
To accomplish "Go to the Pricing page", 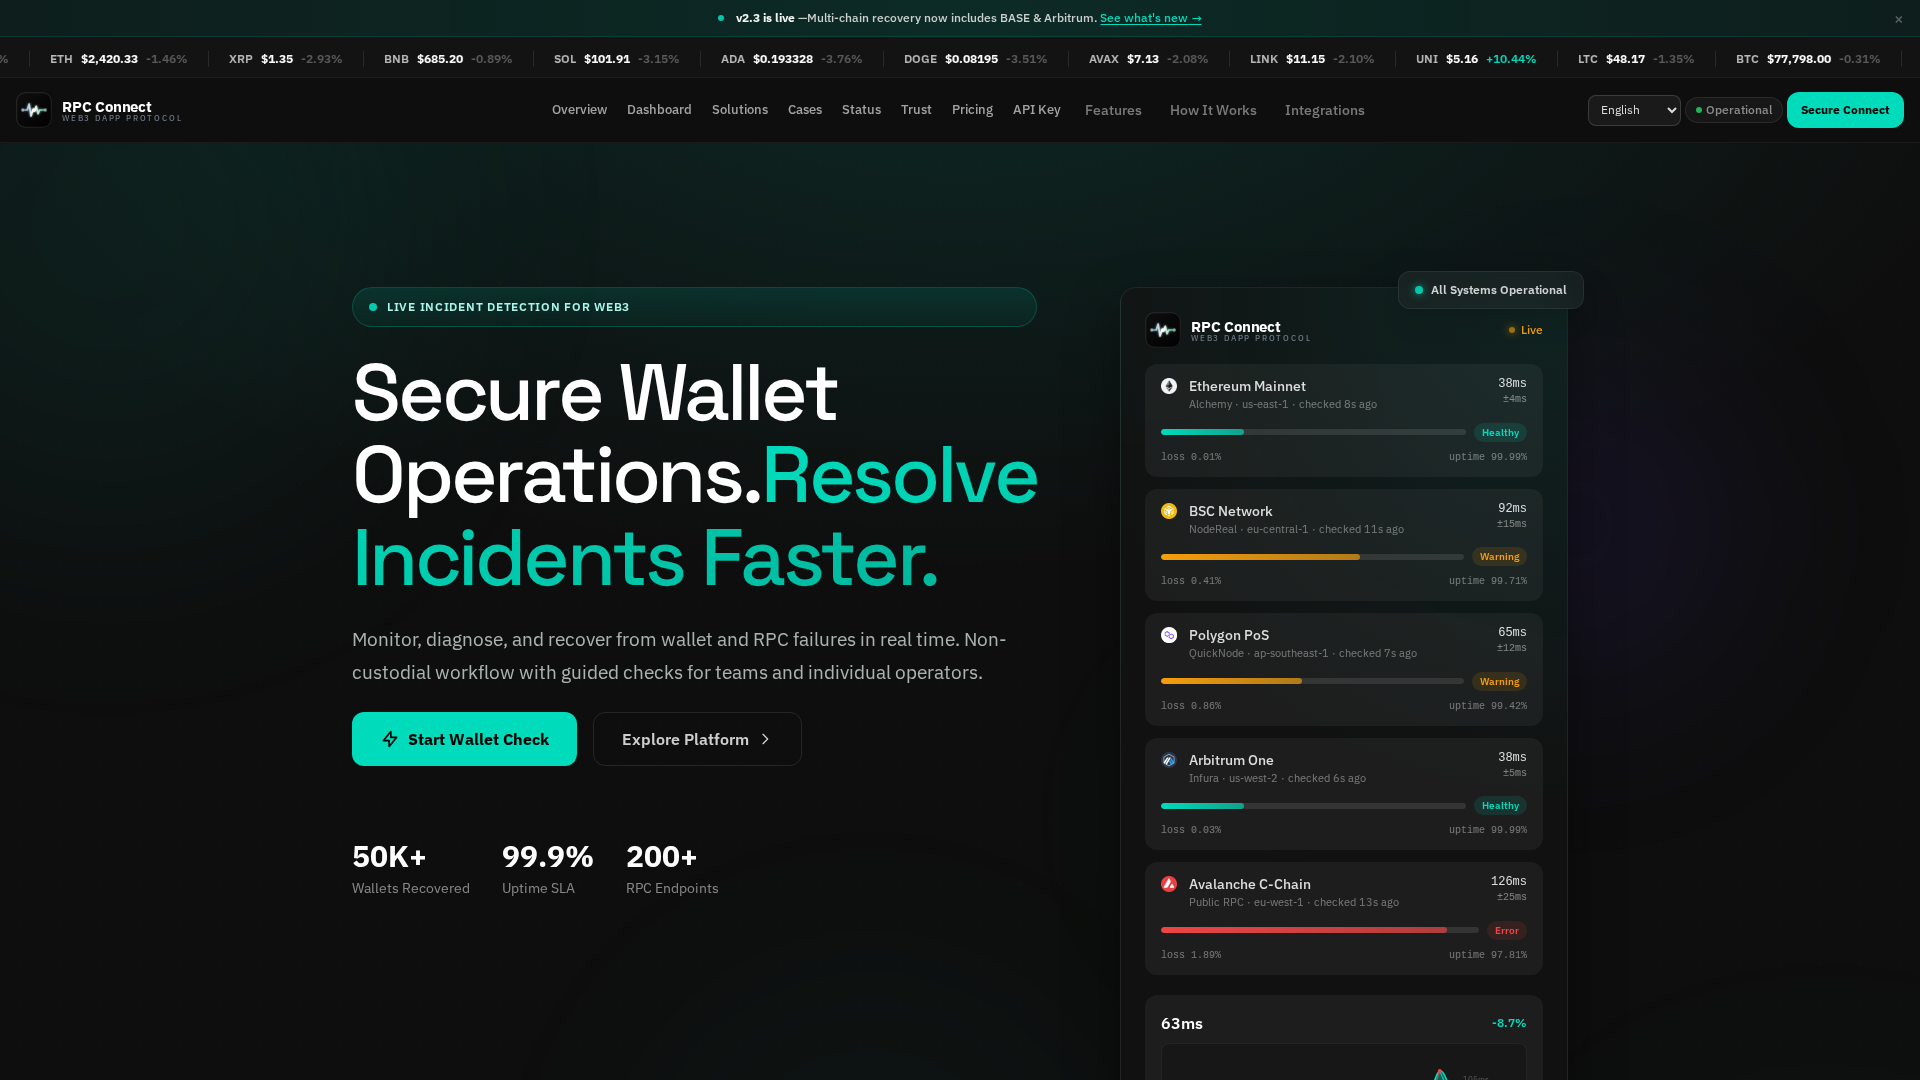I will pyautogui.click(x=972, y=110).
